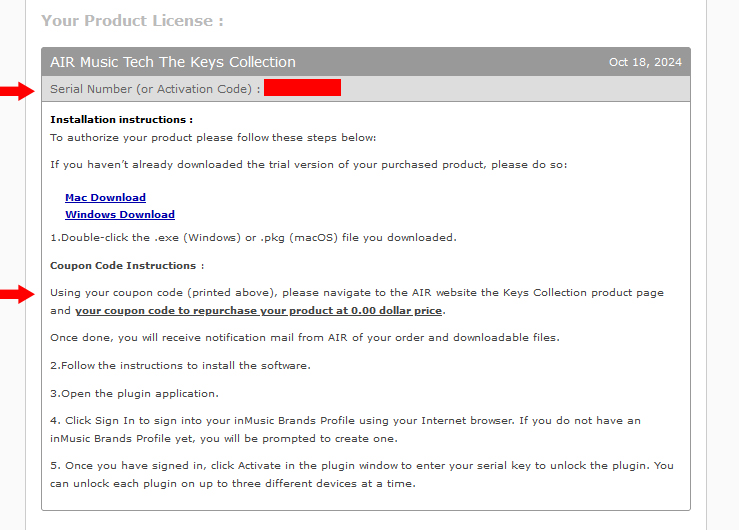The width and height of the screenshot is (739, 530).
Task: Click the underlined repurchase at 0.00 dollar text
Action: 260,311
